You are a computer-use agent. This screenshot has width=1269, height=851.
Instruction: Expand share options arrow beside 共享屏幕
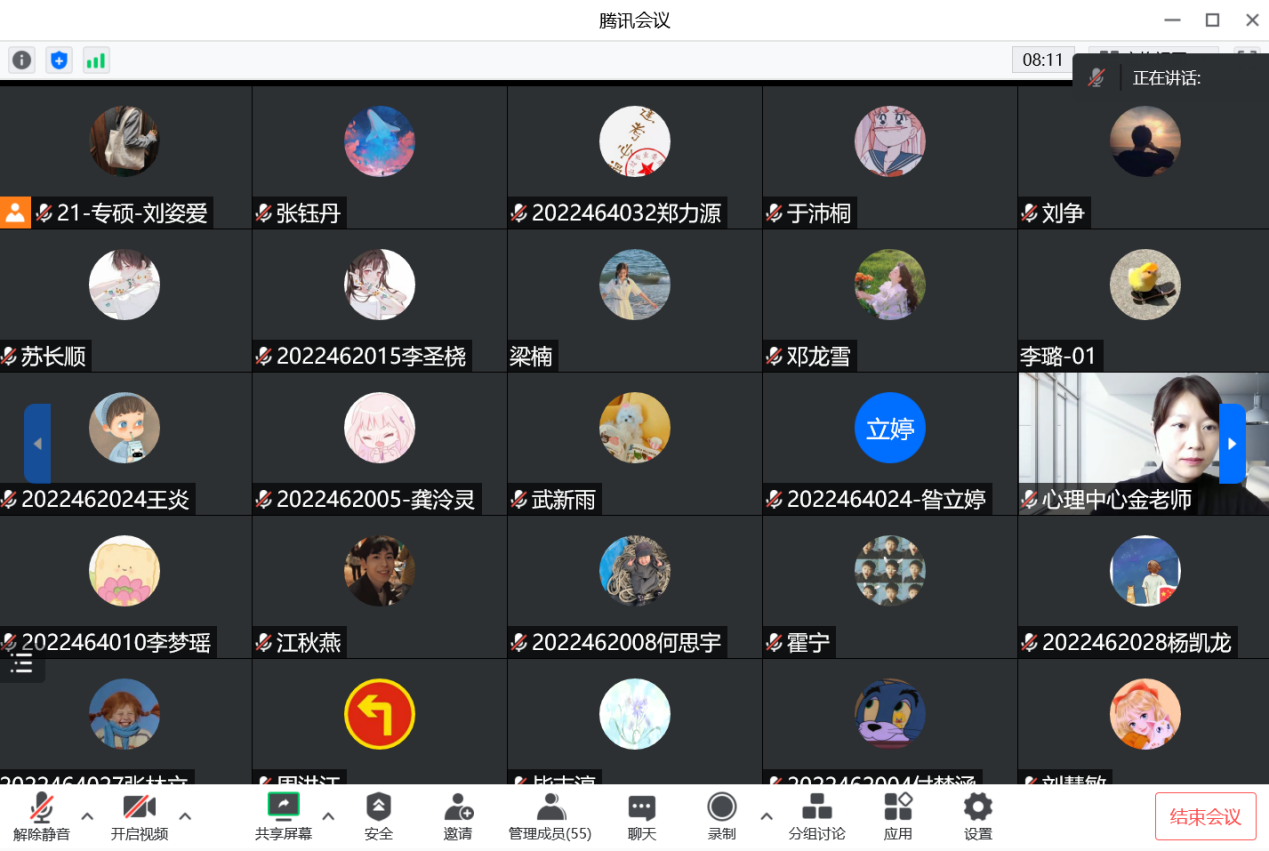tap(328, 816)
